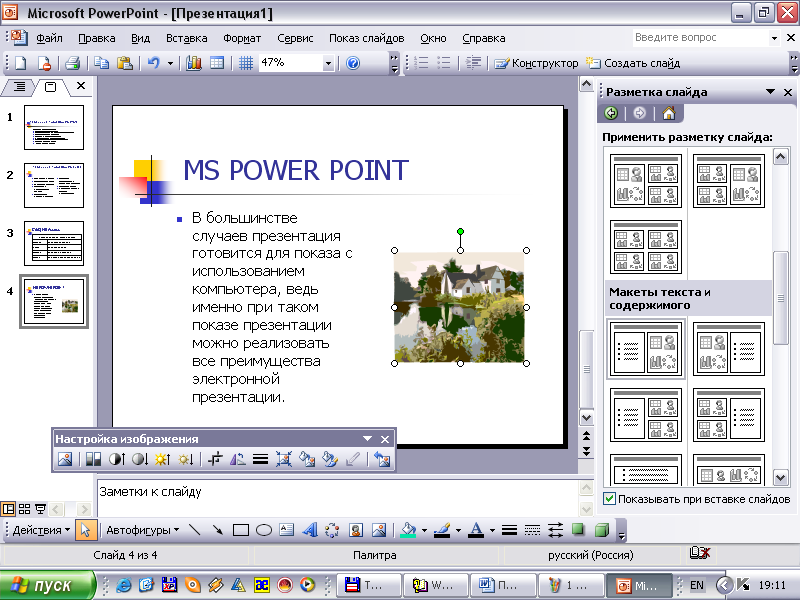The image size is (800, 600).
Task: Start slide show from view buttons
Action: coord(40,509)
